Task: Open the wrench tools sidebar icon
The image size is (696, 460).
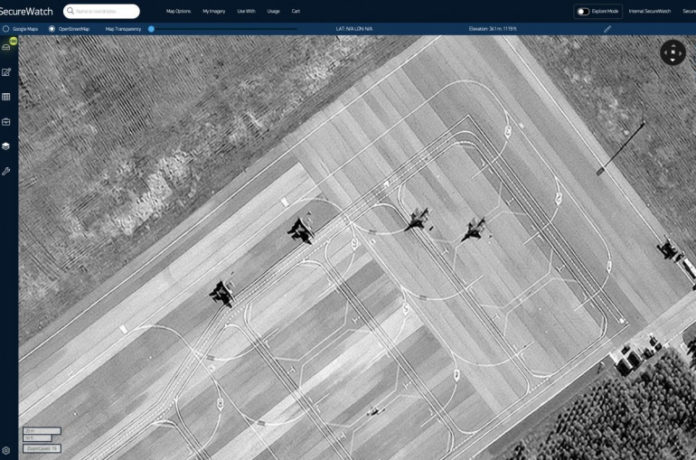Action: click(x=6, y=171)
